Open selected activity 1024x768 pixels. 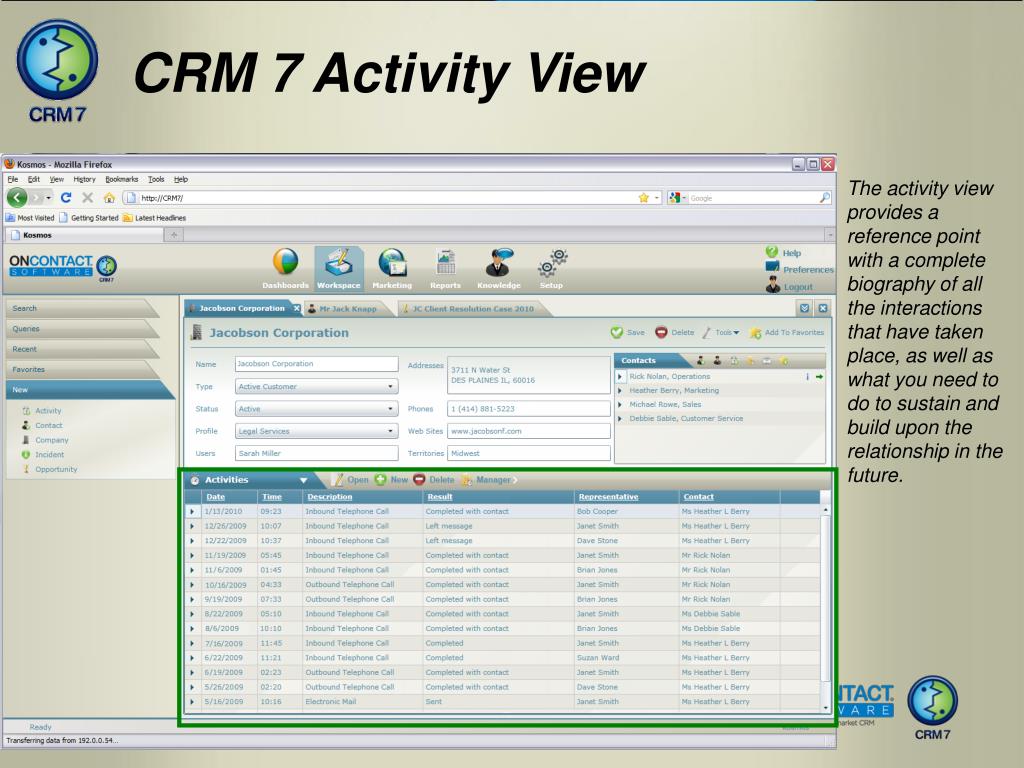tap(351, 480)
